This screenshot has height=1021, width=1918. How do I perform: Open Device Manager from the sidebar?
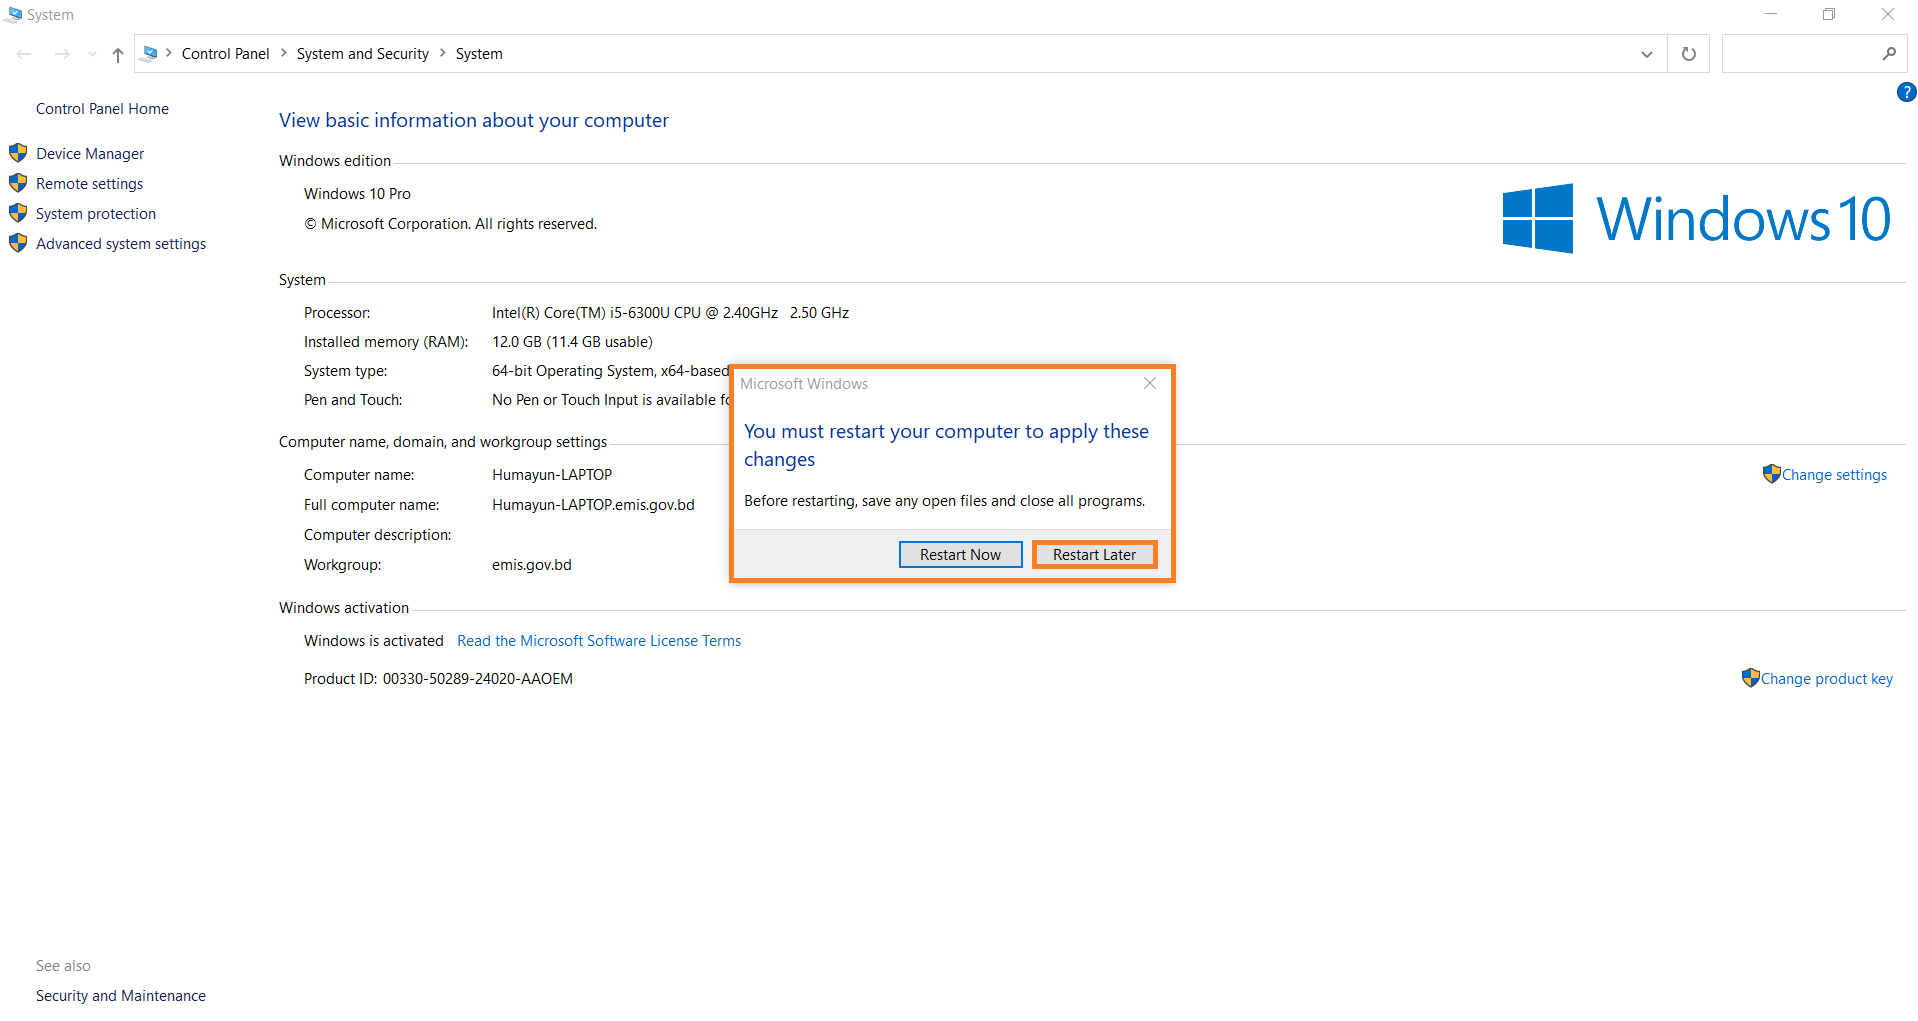[90, 154]
